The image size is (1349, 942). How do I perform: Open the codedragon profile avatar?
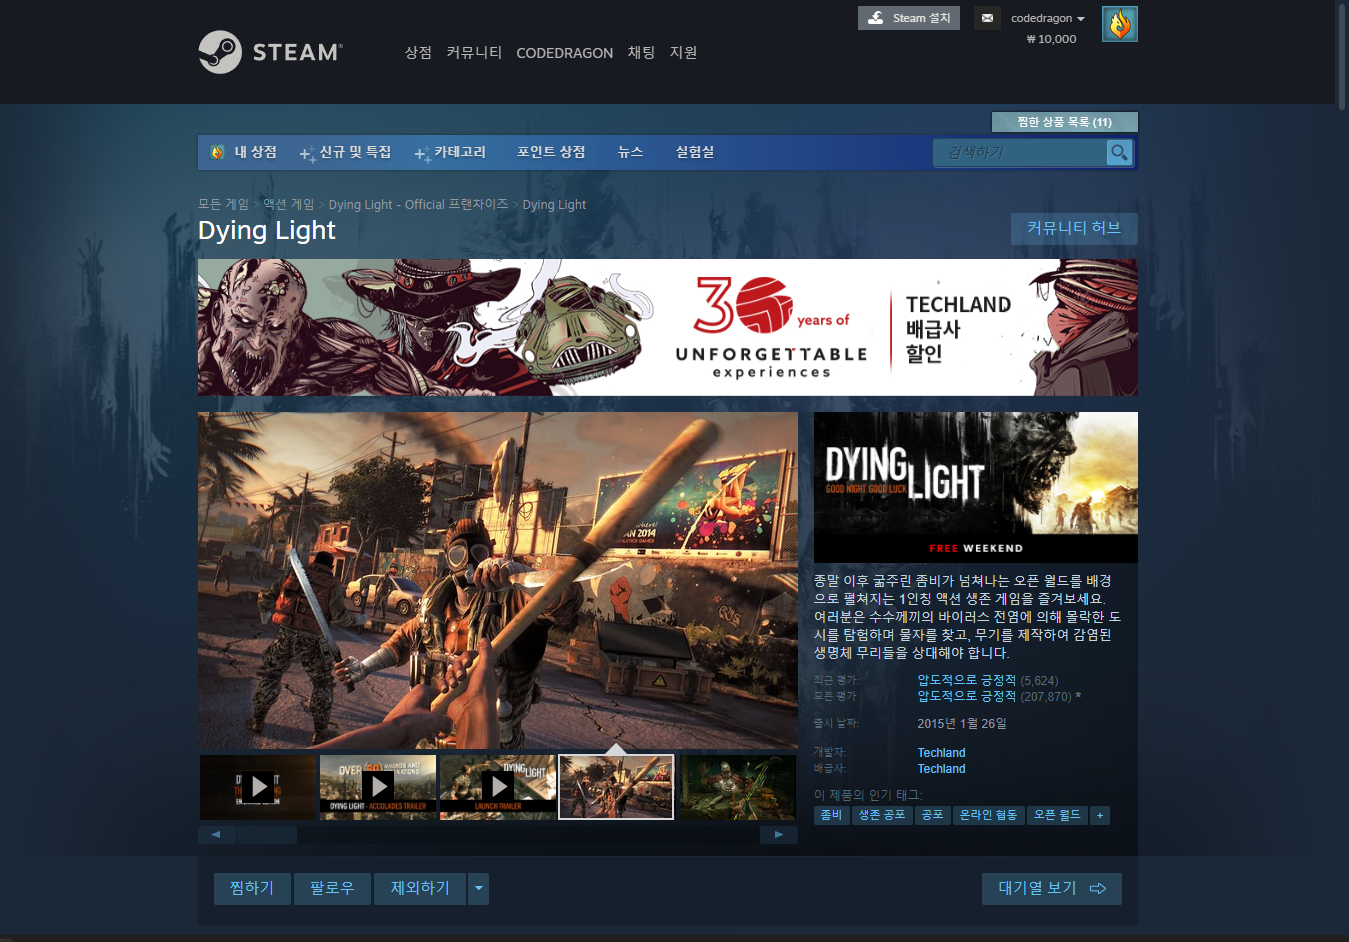[x=1120, y=24]
